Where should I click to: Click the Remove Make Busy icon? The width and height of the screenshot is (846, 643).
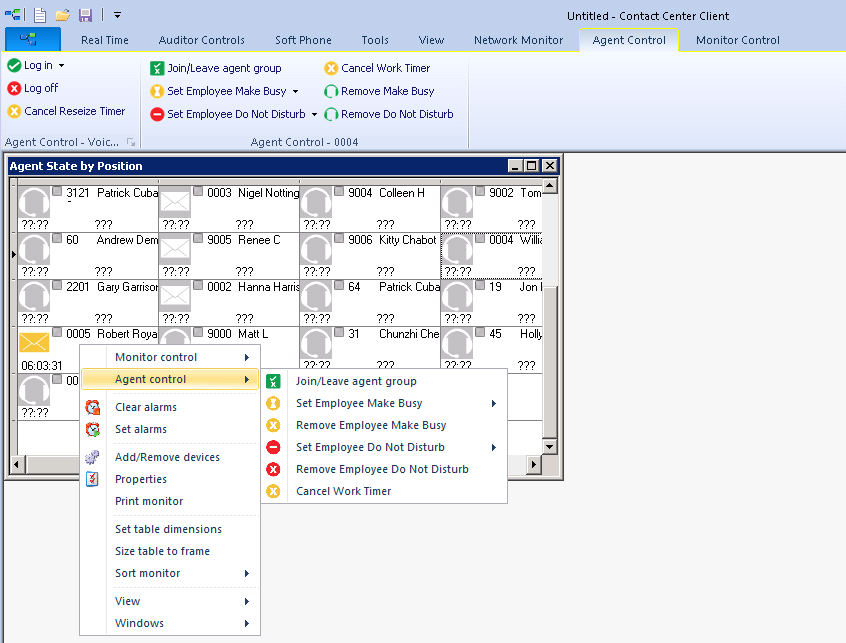coord(330,91)
